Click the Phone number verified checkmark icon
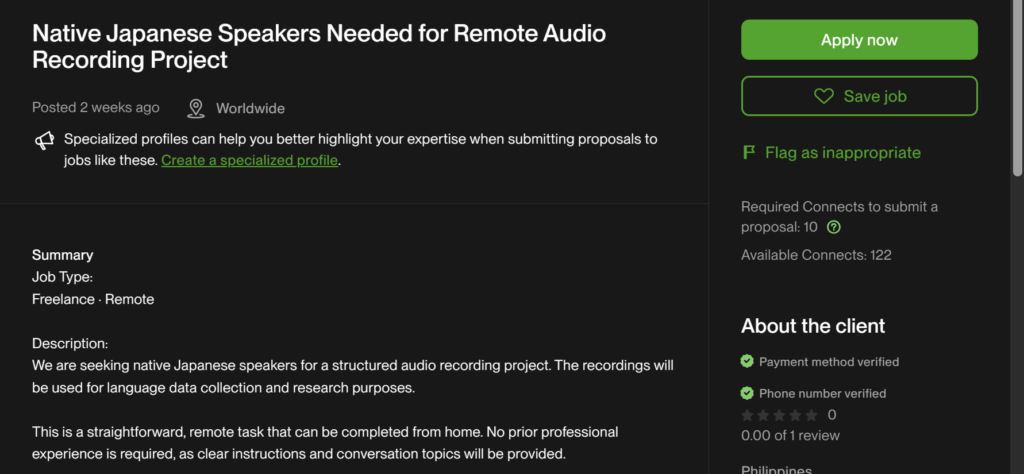 (747, 393)
